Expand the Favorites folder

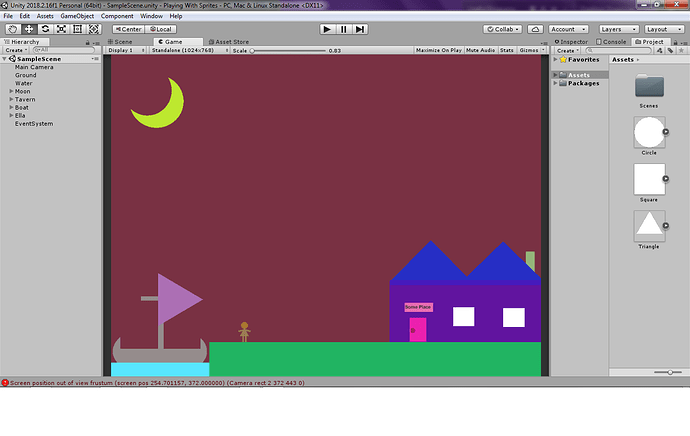[x=556, y=59]
